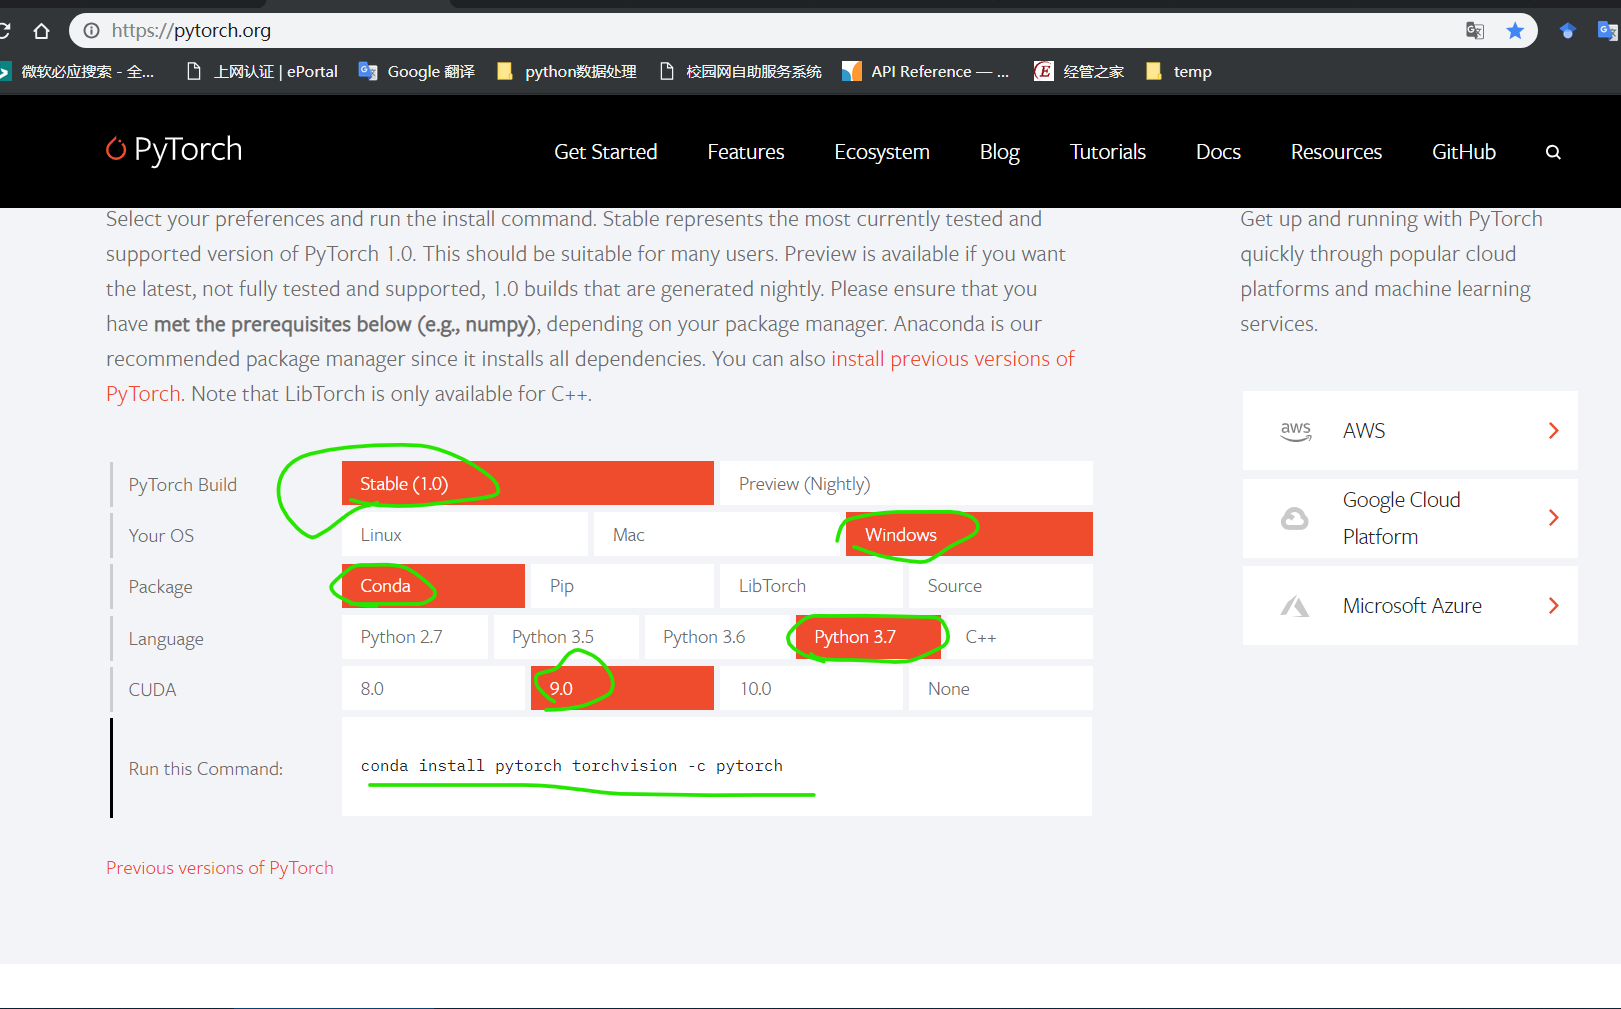
Task: Open the python数据处理 bookmark folder
Action: click(567, 71)
